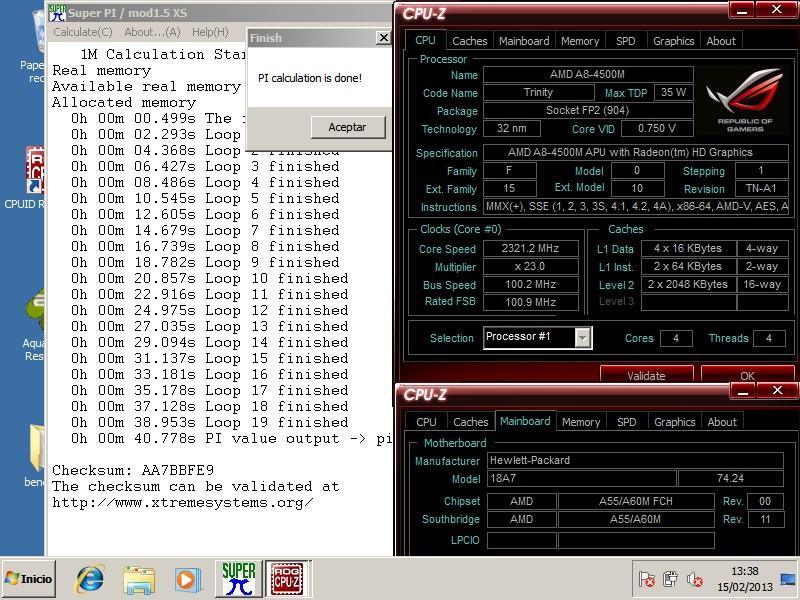Switch to About tab in upper CPU-Z
Image resolution: width=800 pixels, height=600 pixels.
(721, 41)
